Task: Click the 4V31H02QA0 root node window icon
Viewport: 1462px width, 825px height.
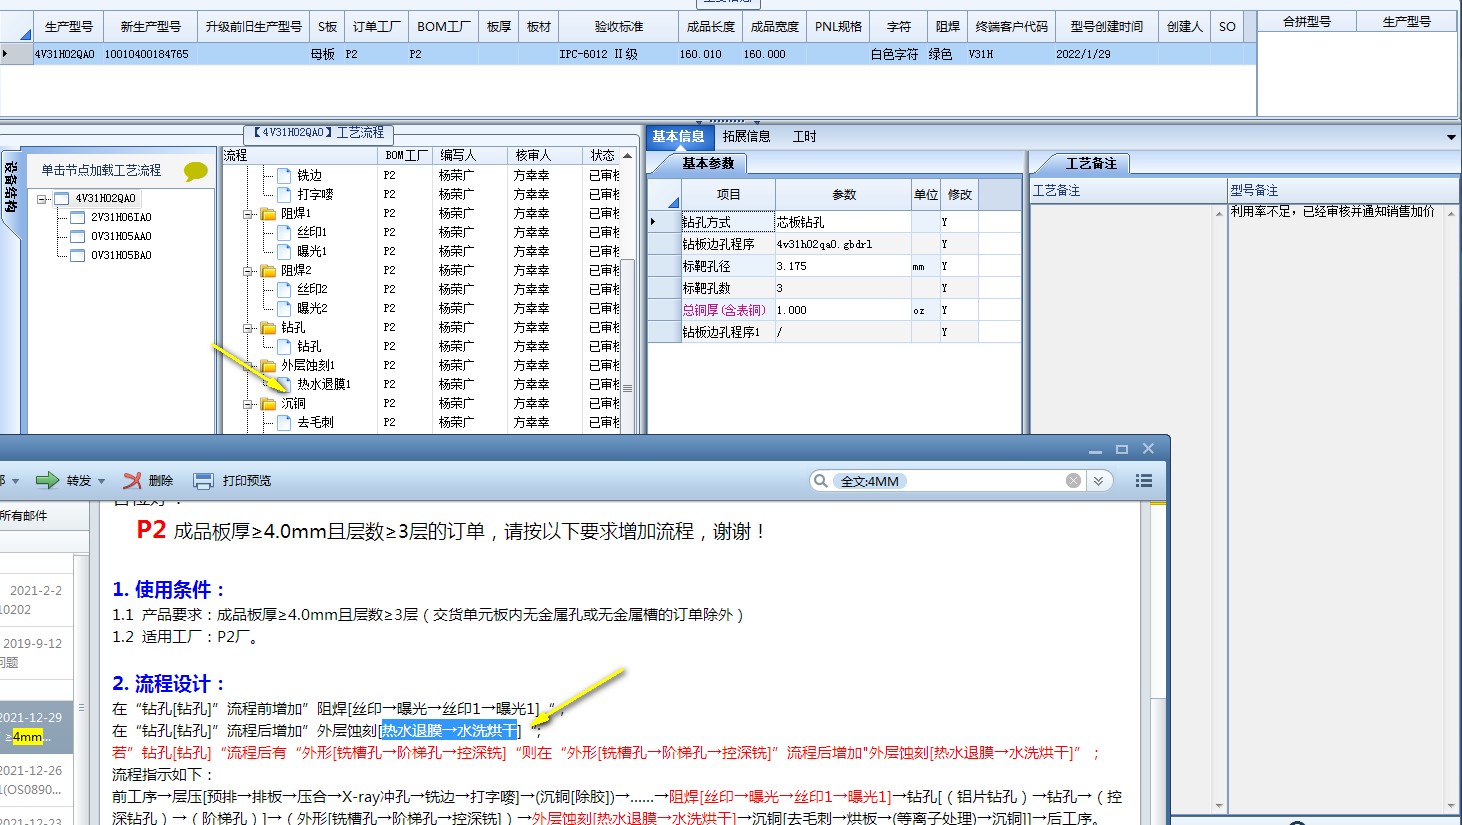Action: coord(61,199)
